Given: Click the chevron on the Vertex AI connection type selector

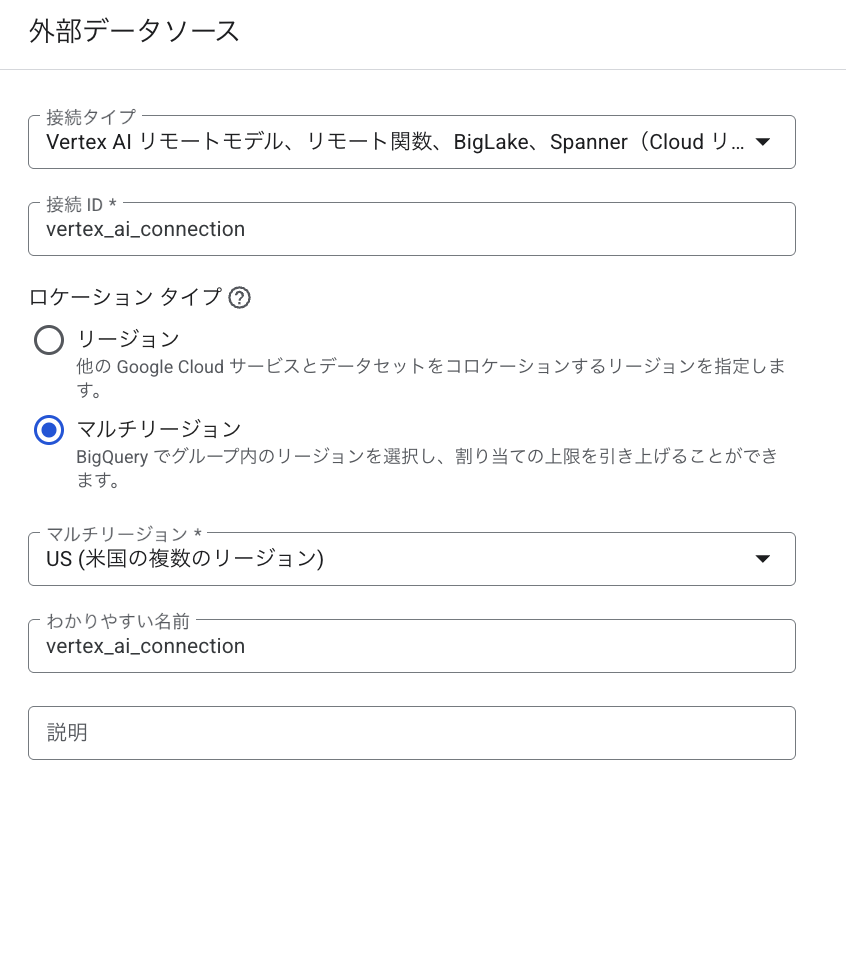Looking at the screenshot, I should pos(762,141).
